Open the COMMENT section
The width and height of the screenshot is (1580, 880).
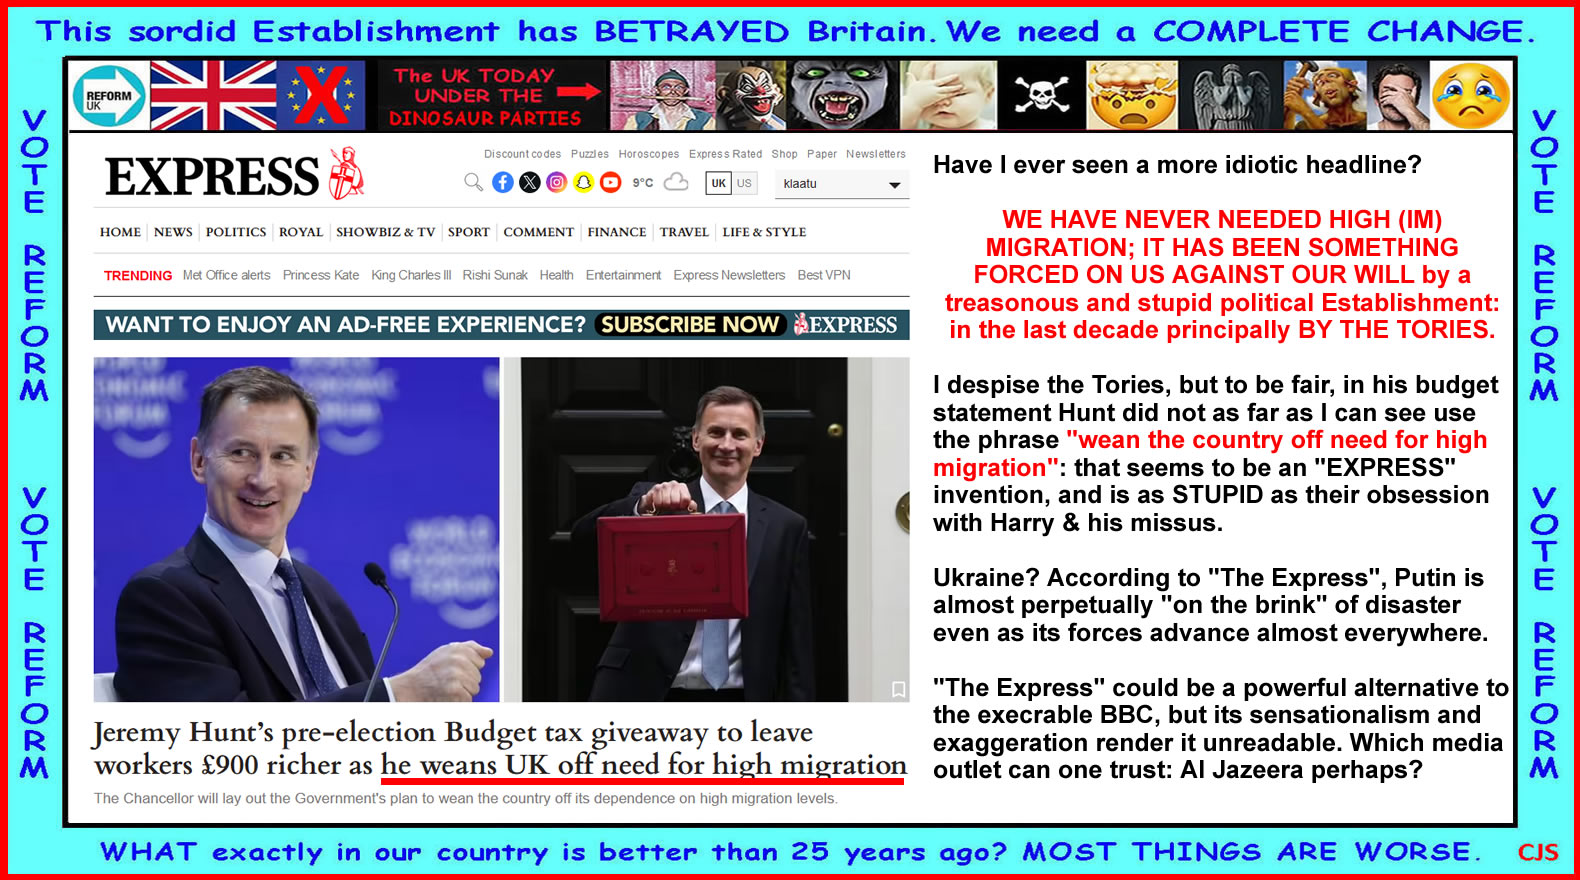point(539,232)
